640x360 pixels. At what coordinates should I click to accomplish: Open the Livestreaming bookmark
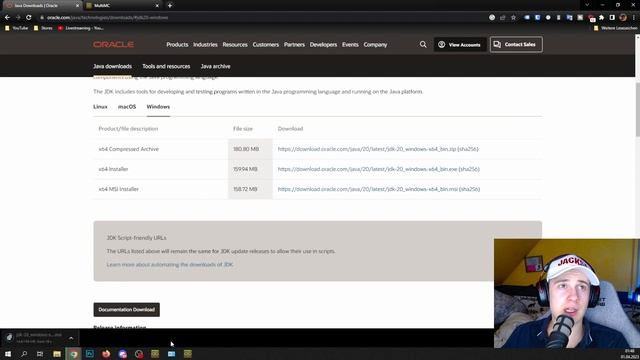(x=81, y=28)
